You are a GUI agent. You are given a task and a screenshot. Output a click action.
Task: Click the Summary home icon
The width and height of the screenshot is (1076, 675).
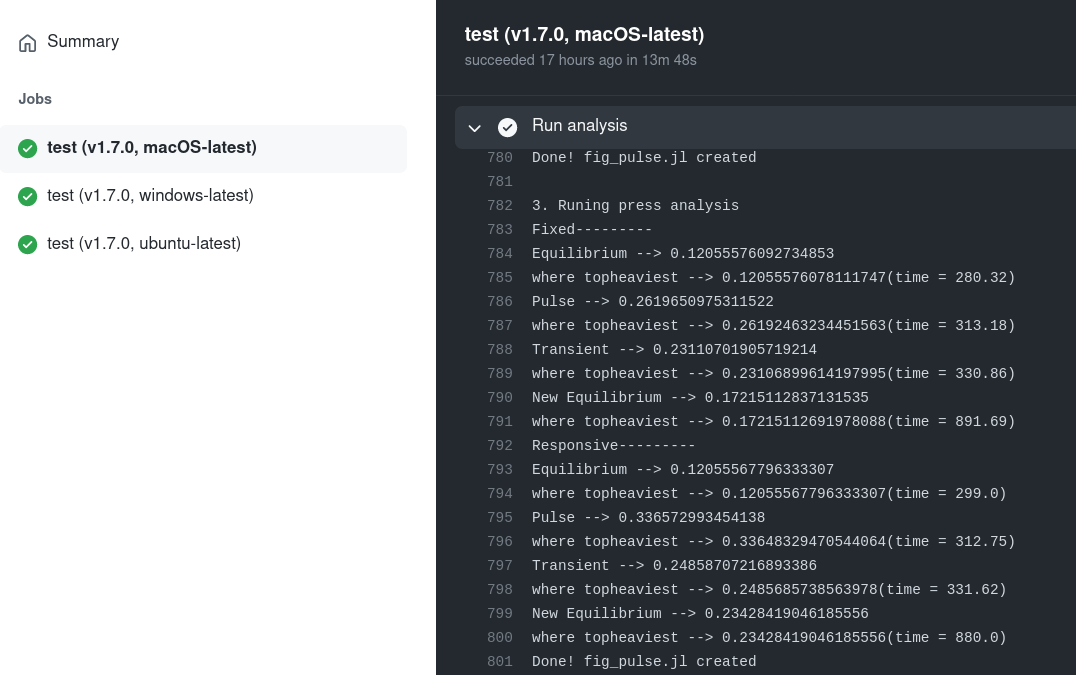point(27,43)
